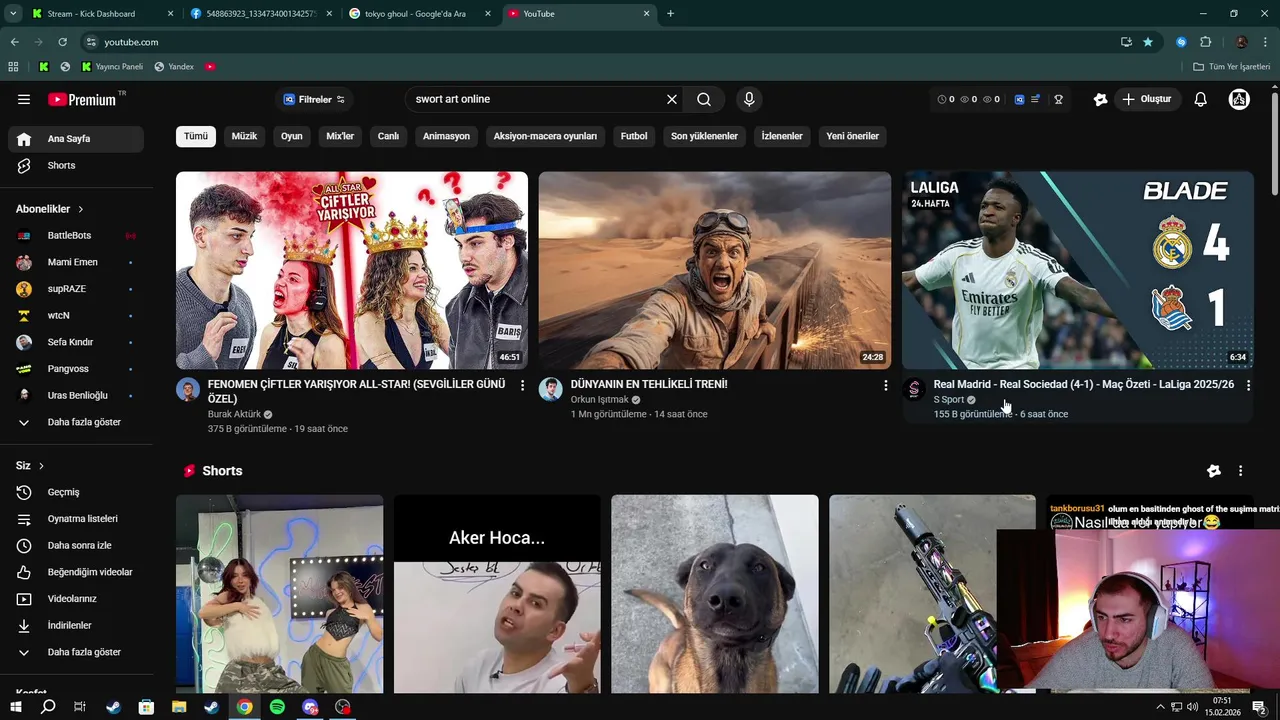Select the Futbol filter chip
The image size is (1280, 720).
[634, 136]
